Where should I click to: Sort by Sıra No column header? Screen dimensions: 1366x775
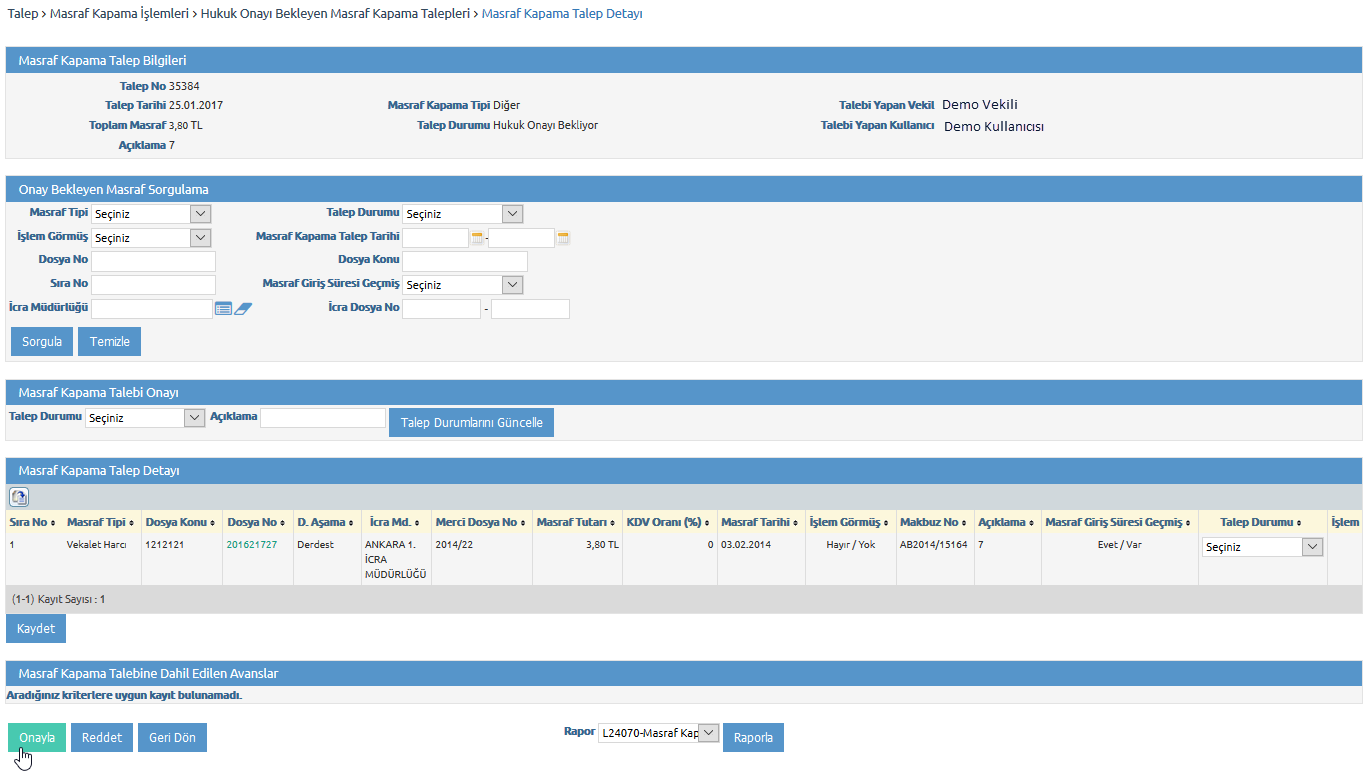pos(31,522)
